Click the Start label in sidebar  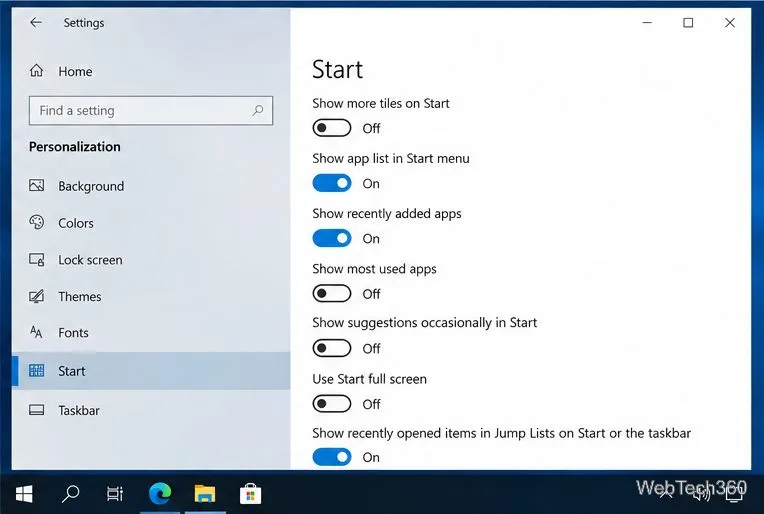(x=72, y=371)
